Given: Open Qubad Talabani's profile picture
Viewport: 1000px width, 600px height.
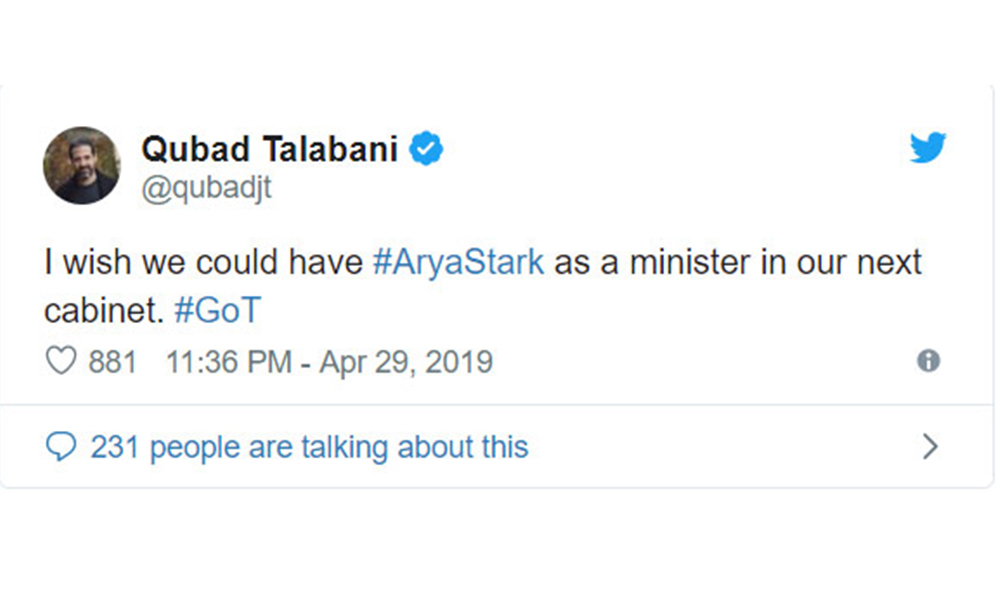Looking at the screenshot, I should 81,165.
